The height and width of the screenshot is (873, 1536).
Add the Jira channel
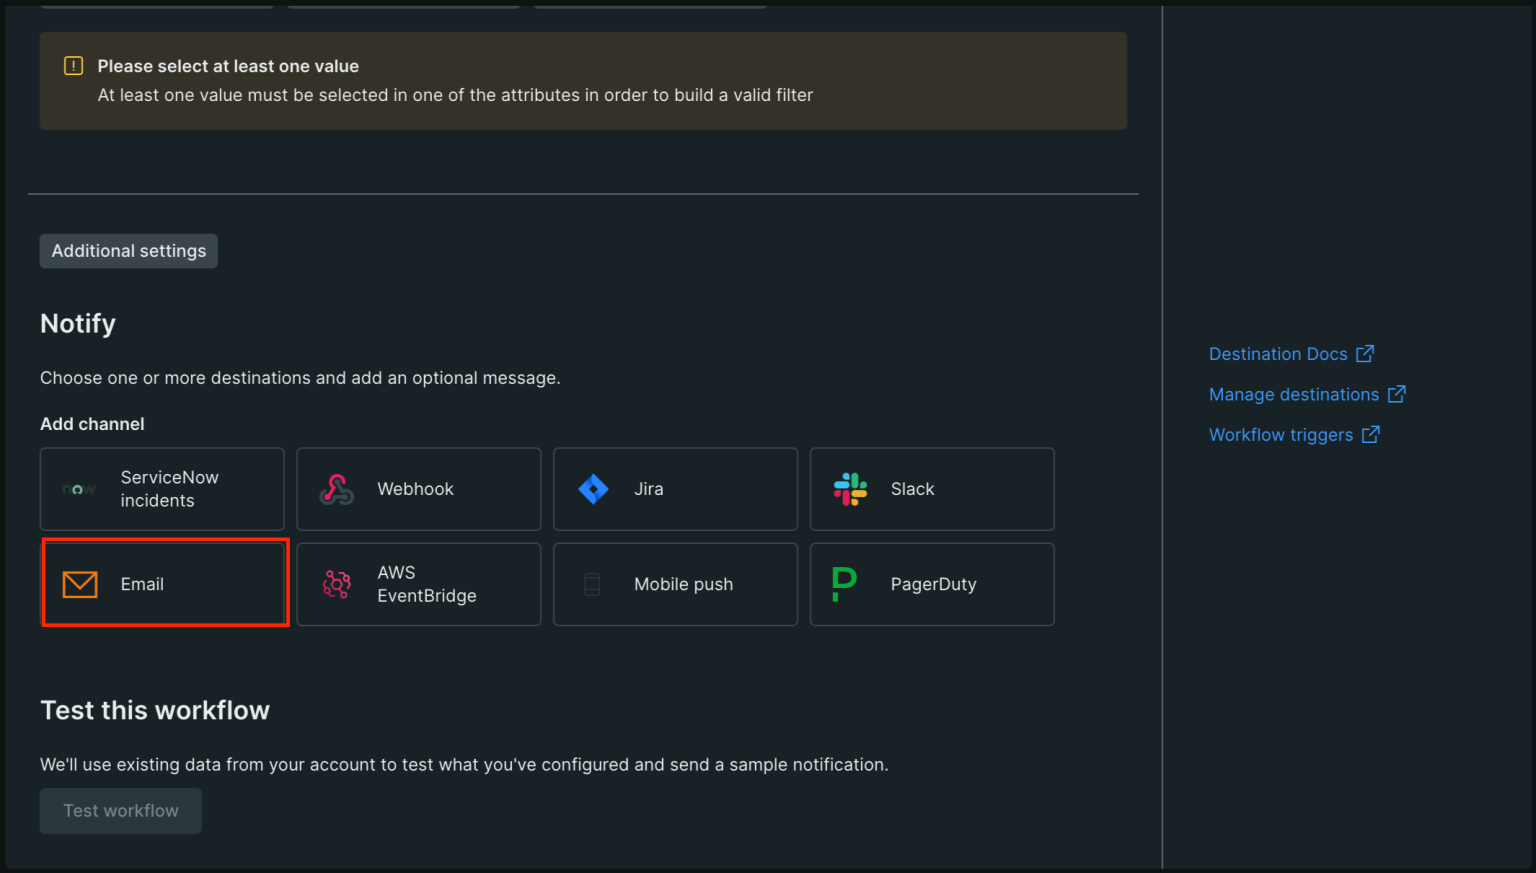(x=675, y=489)
